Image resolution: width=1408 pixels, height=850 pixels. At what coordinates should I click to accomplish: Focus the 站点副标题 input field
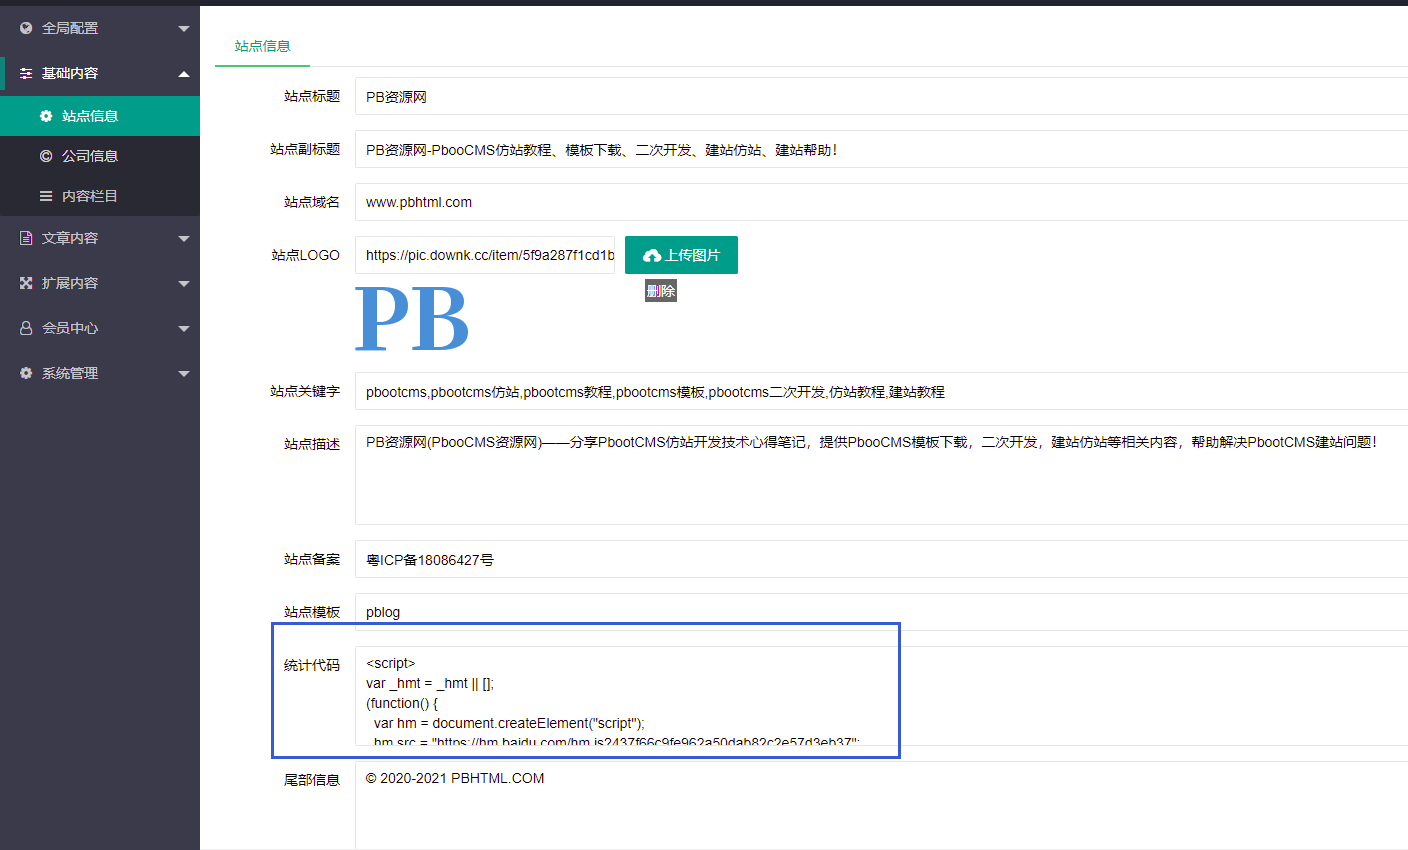pyautogui.click(x=881, y=149)
